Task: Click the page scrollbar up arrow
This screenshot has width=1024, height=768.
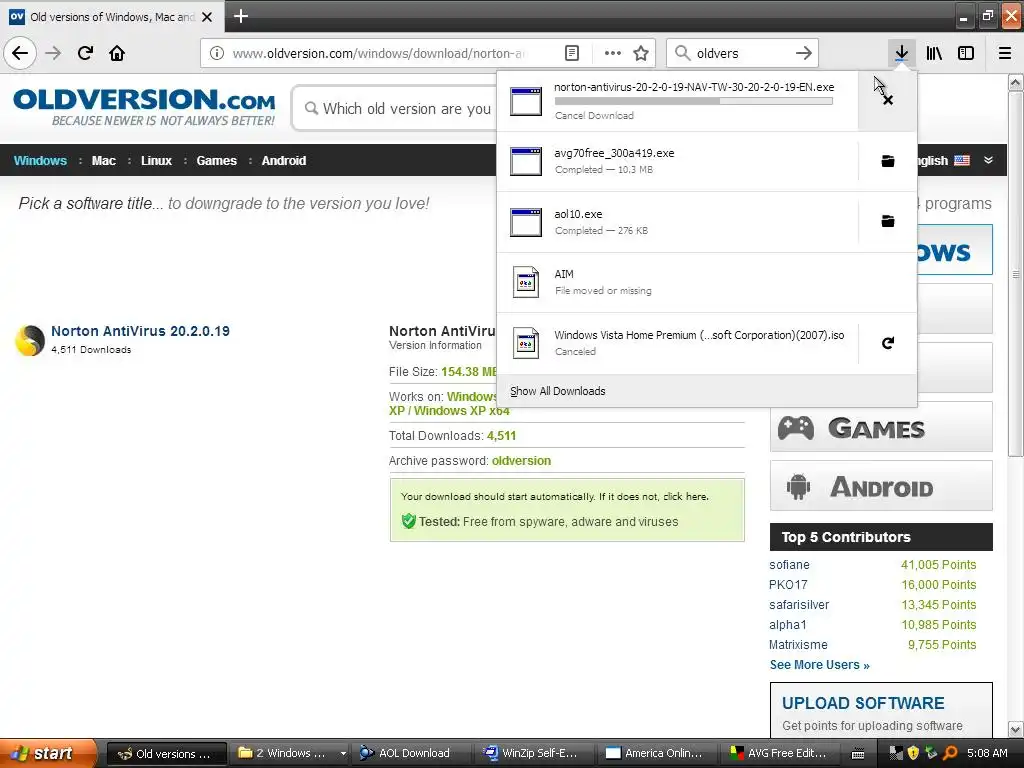Action: click(x=1016, y=82)
